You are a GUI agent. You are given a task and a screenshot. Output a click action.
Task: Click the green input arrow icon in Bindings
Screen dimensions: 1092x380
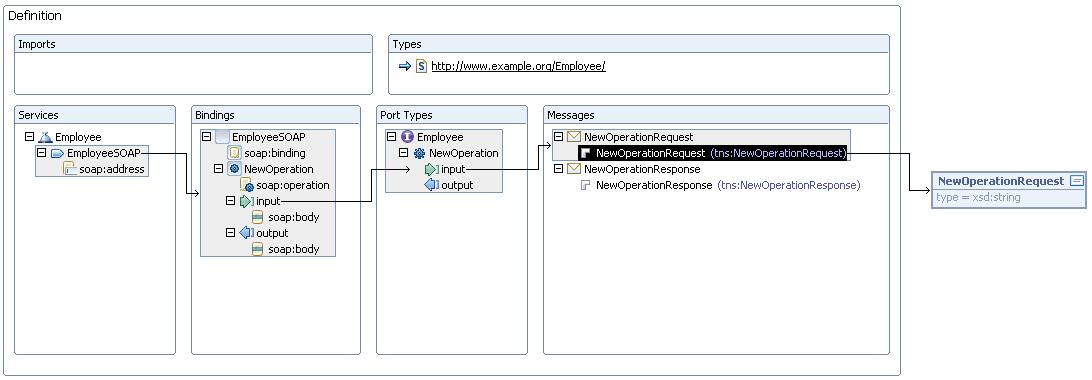(247, 201)
